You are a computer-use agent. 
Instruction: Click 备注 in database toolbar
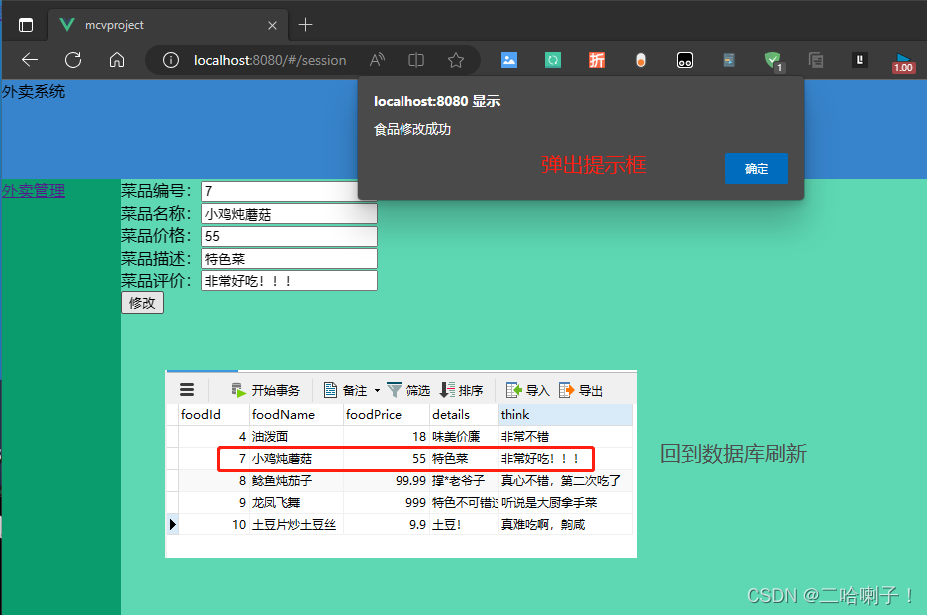[x=345, y=390]
